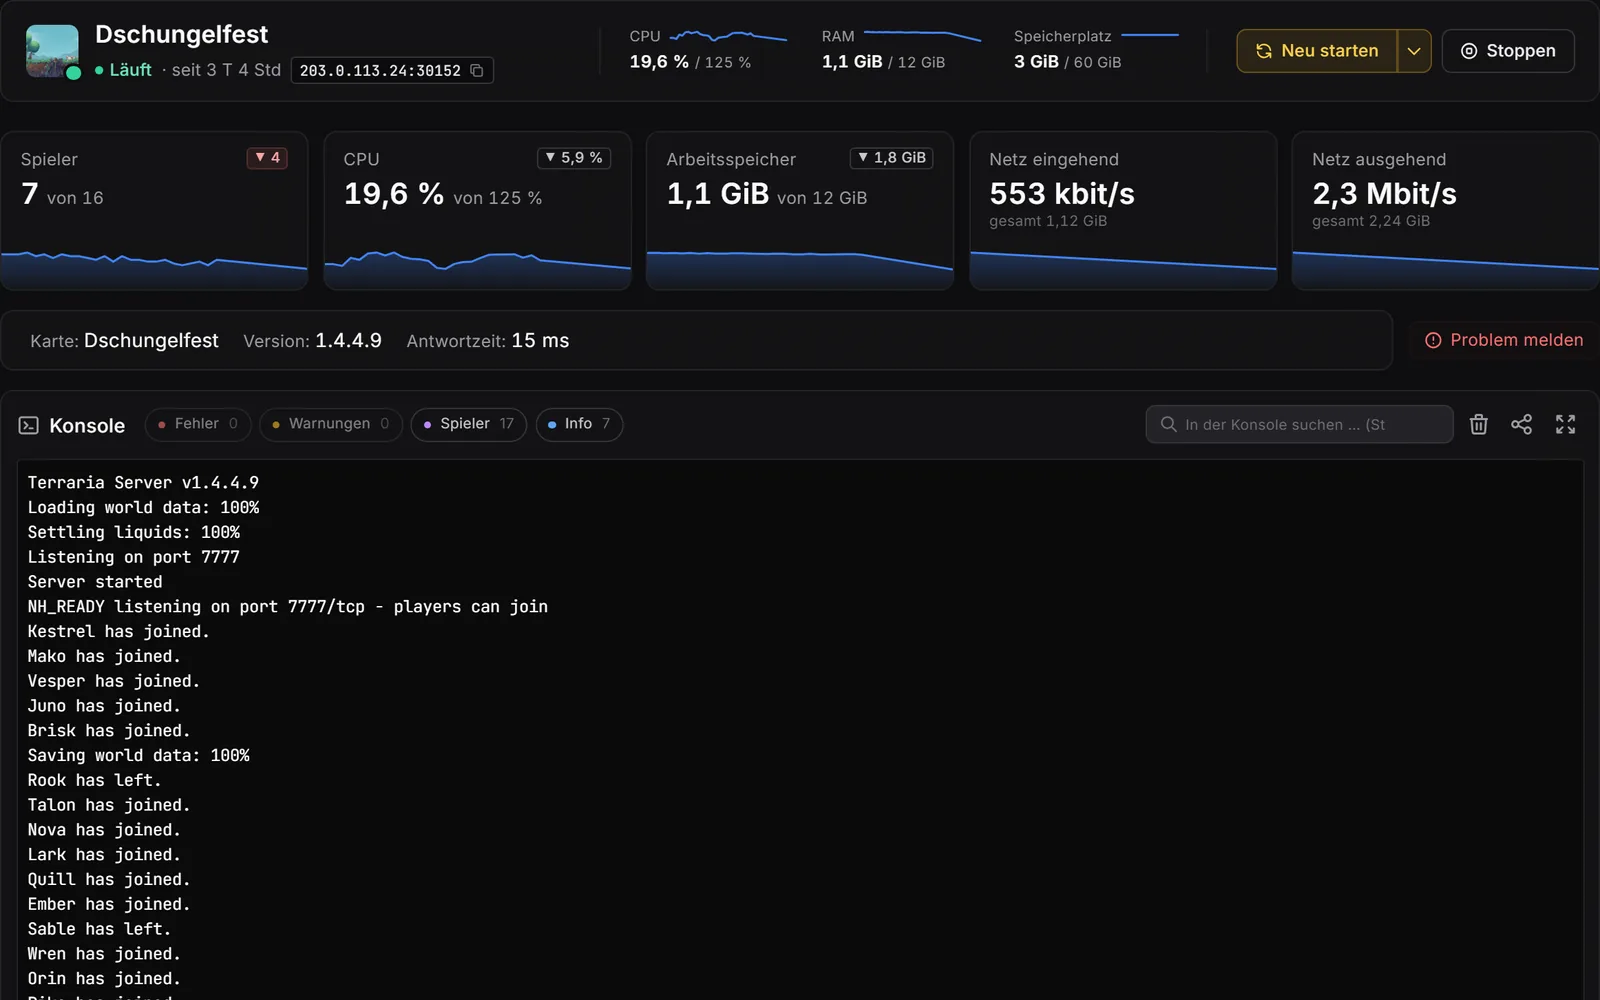Share the console log

[1521, 424]
